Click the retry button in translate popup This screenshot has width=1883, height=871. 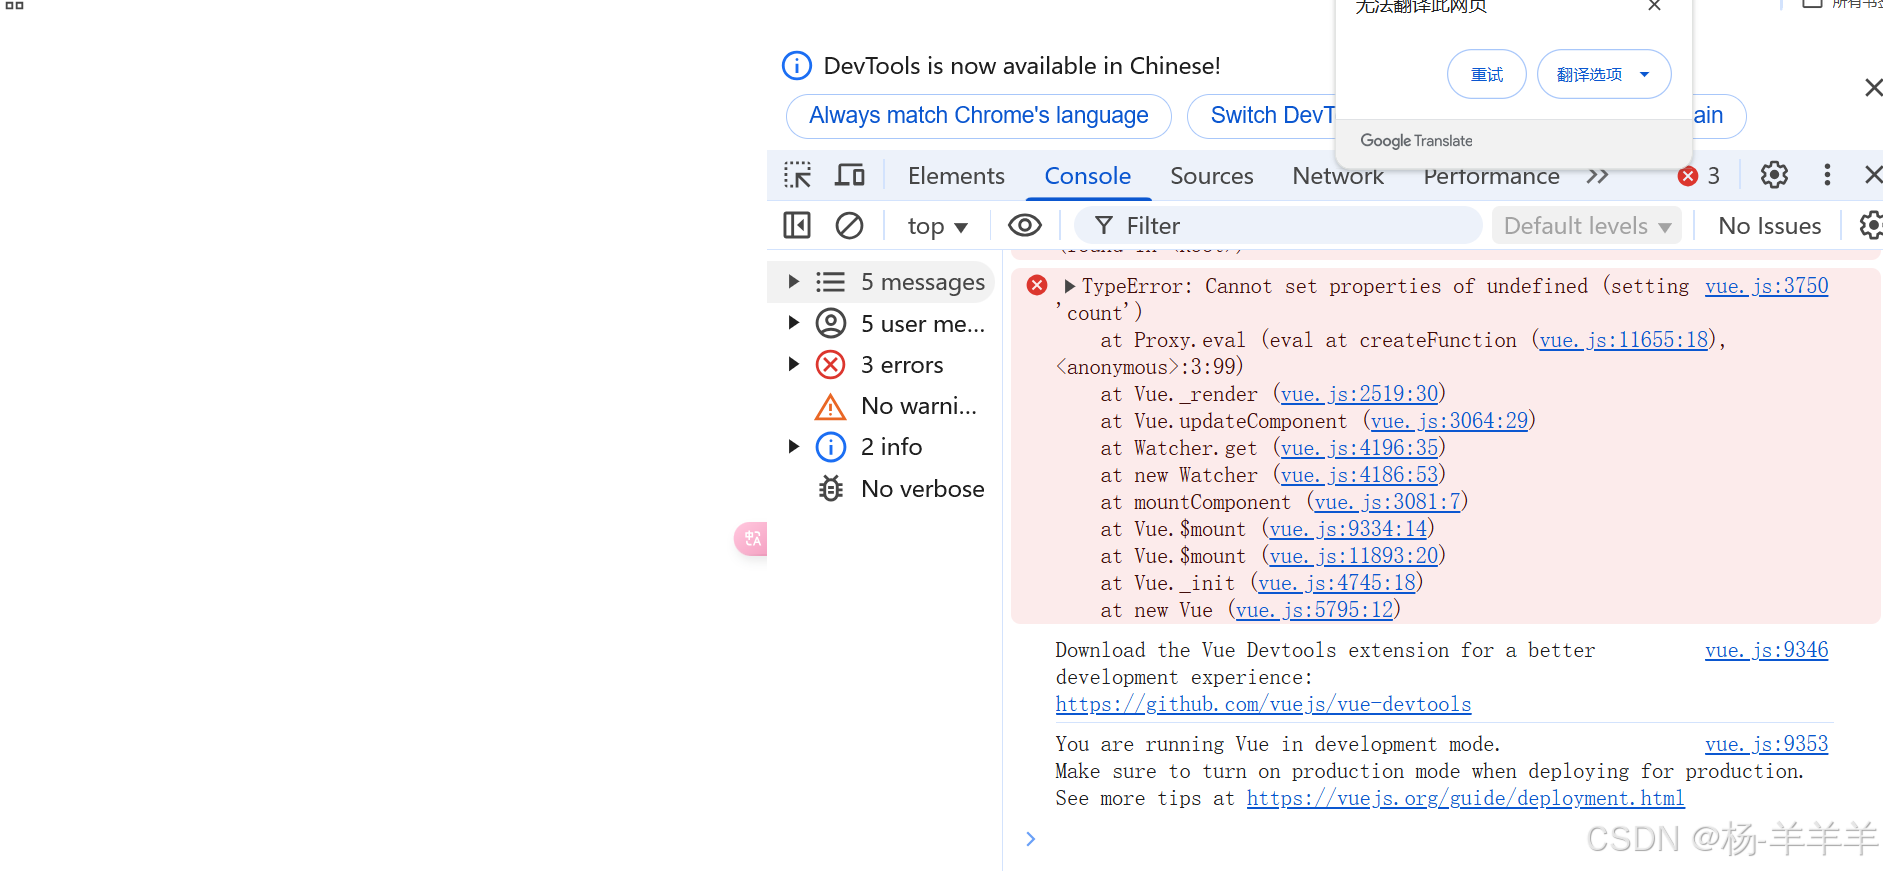[x=1486, y=75]
